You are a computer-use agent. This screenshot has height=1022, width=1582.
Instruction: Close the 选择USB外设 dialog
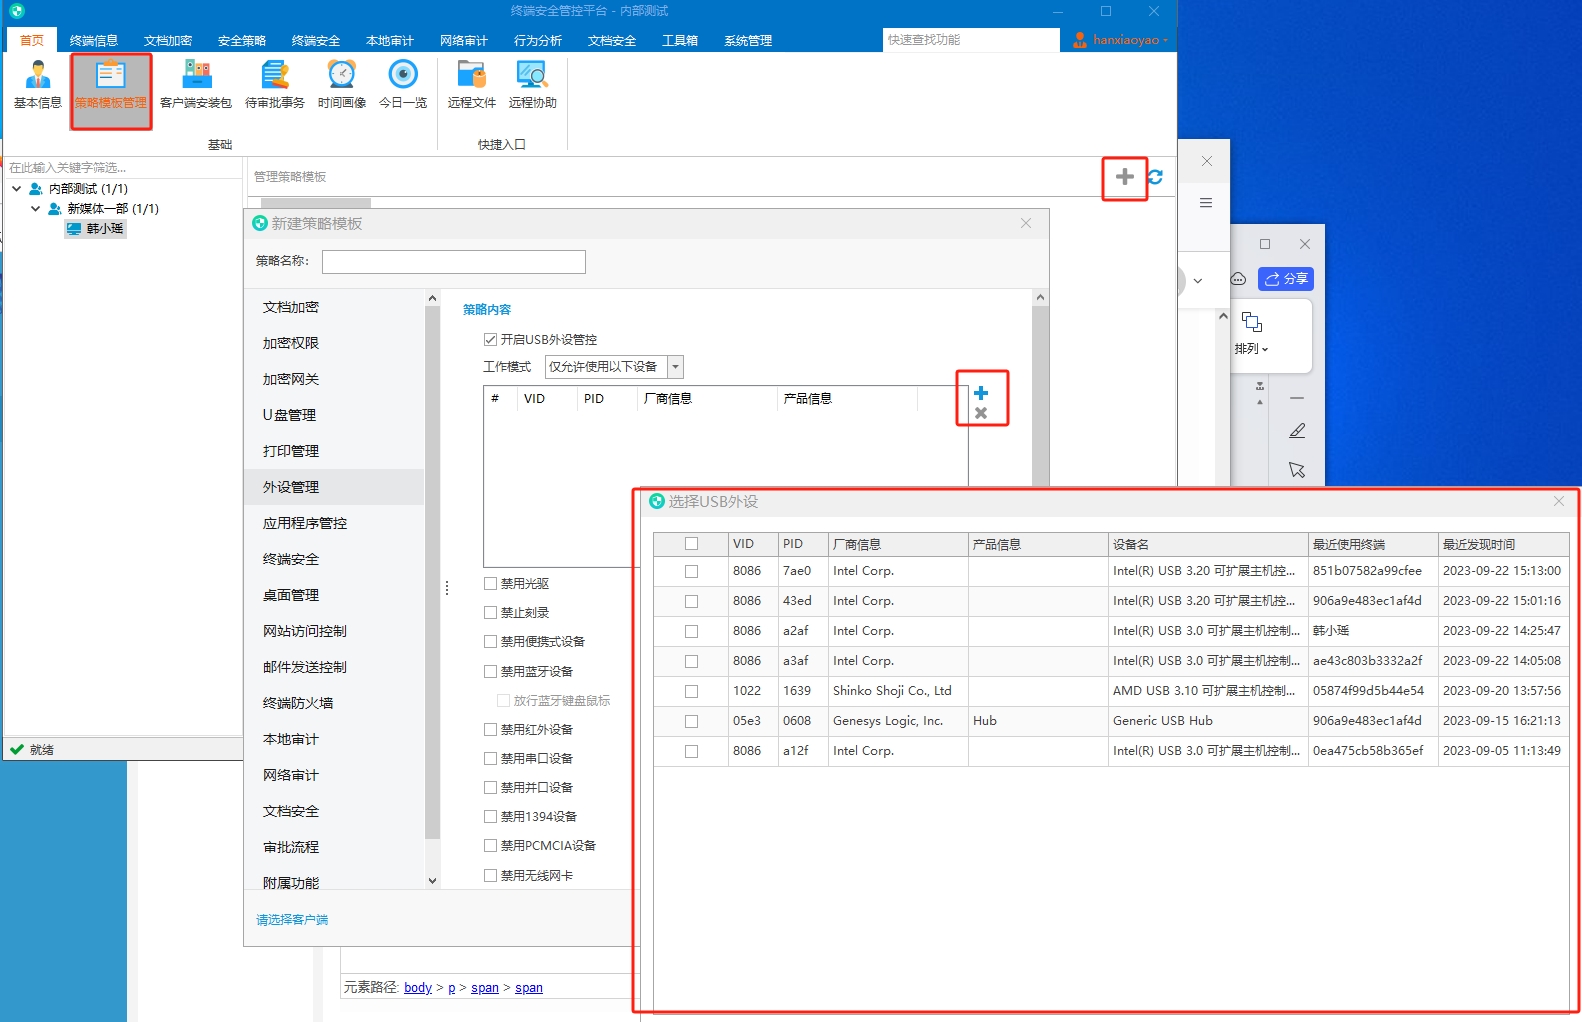click(1559, 501)
